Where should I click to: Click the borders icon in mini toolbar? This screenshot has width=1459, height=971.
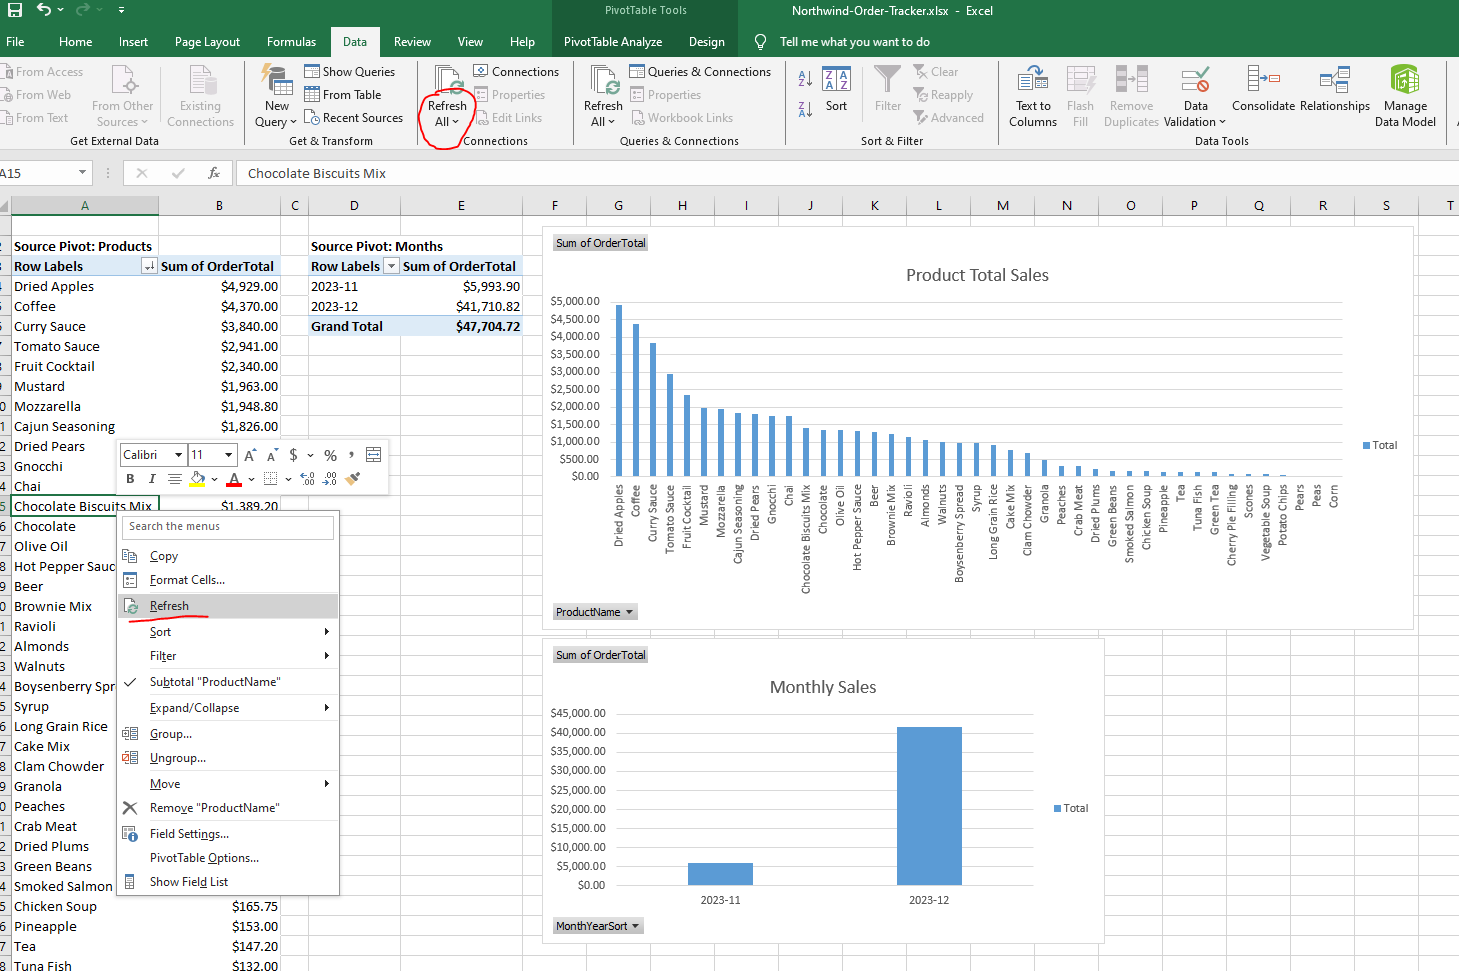tap(270, 479)
